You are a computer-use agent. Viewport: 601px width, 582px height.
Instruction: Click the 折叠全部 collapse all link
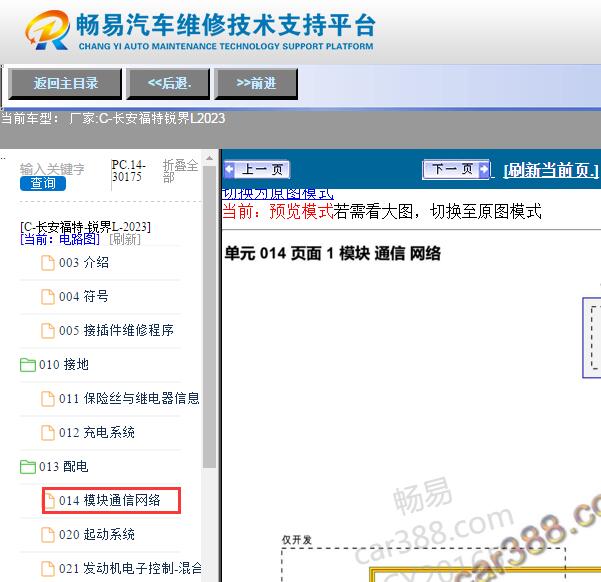point(180,171)
